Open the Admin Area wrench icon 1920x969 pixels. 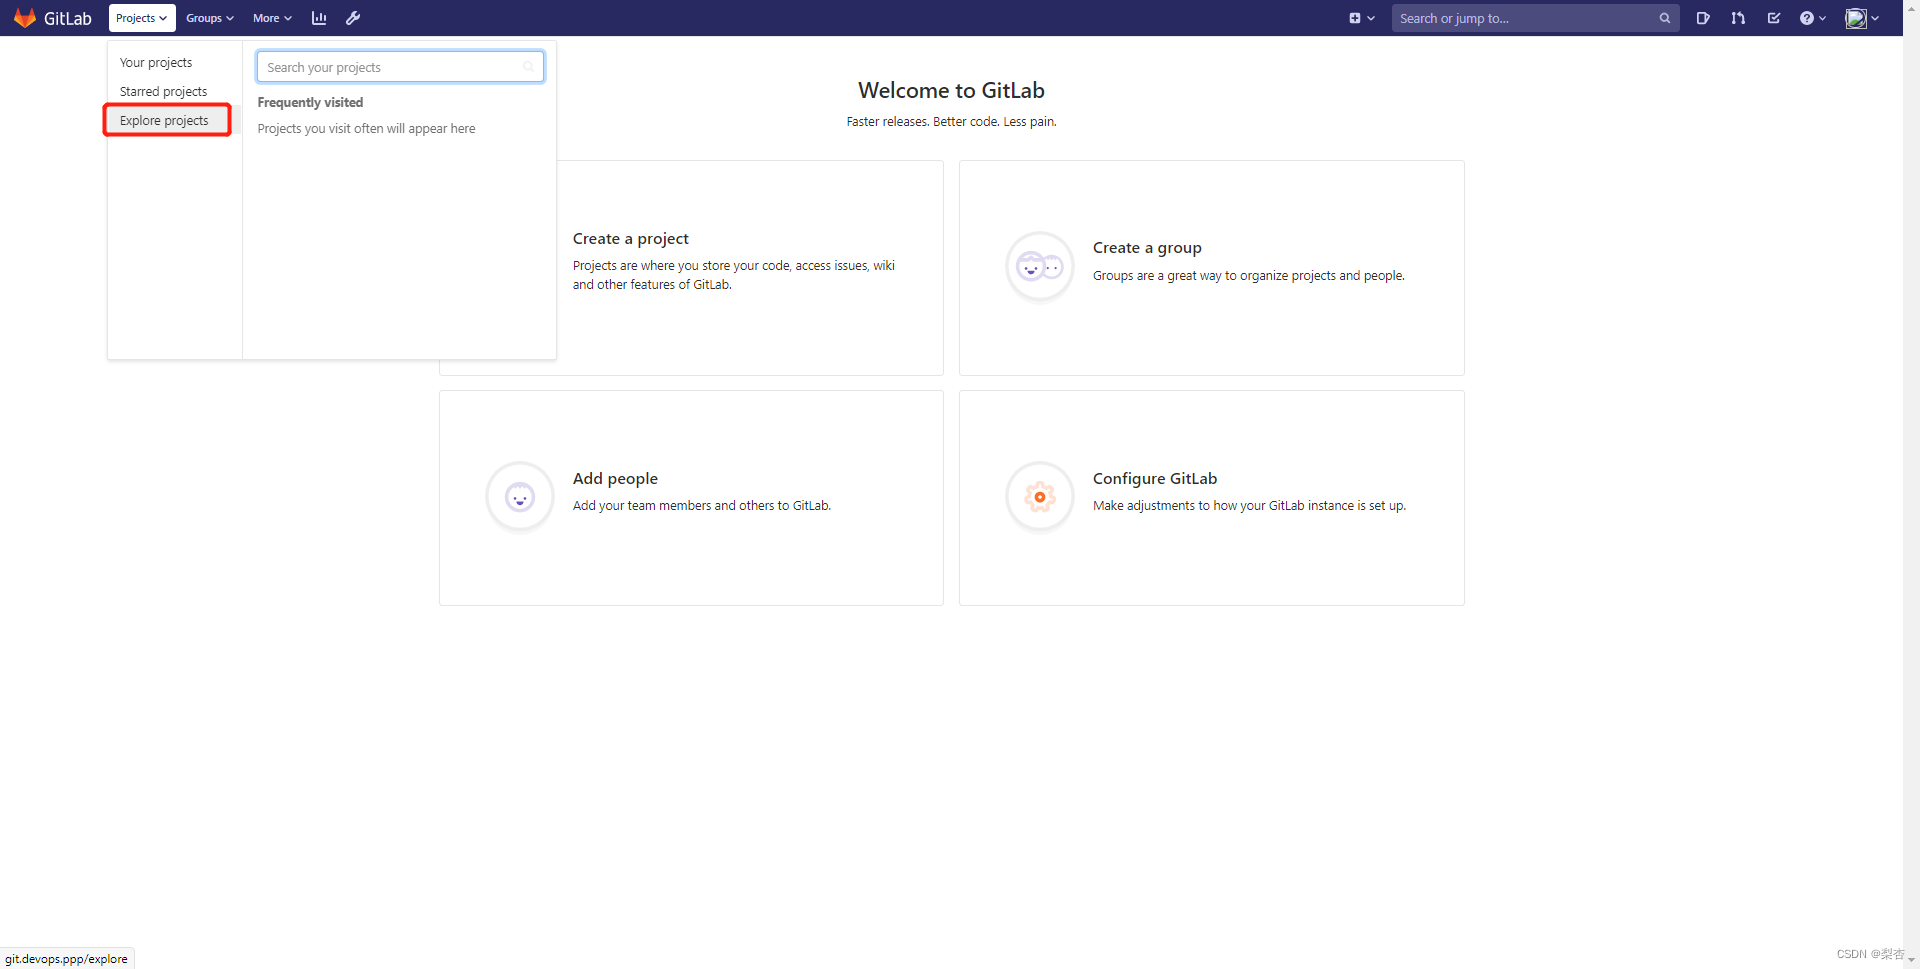coord(353,18)
